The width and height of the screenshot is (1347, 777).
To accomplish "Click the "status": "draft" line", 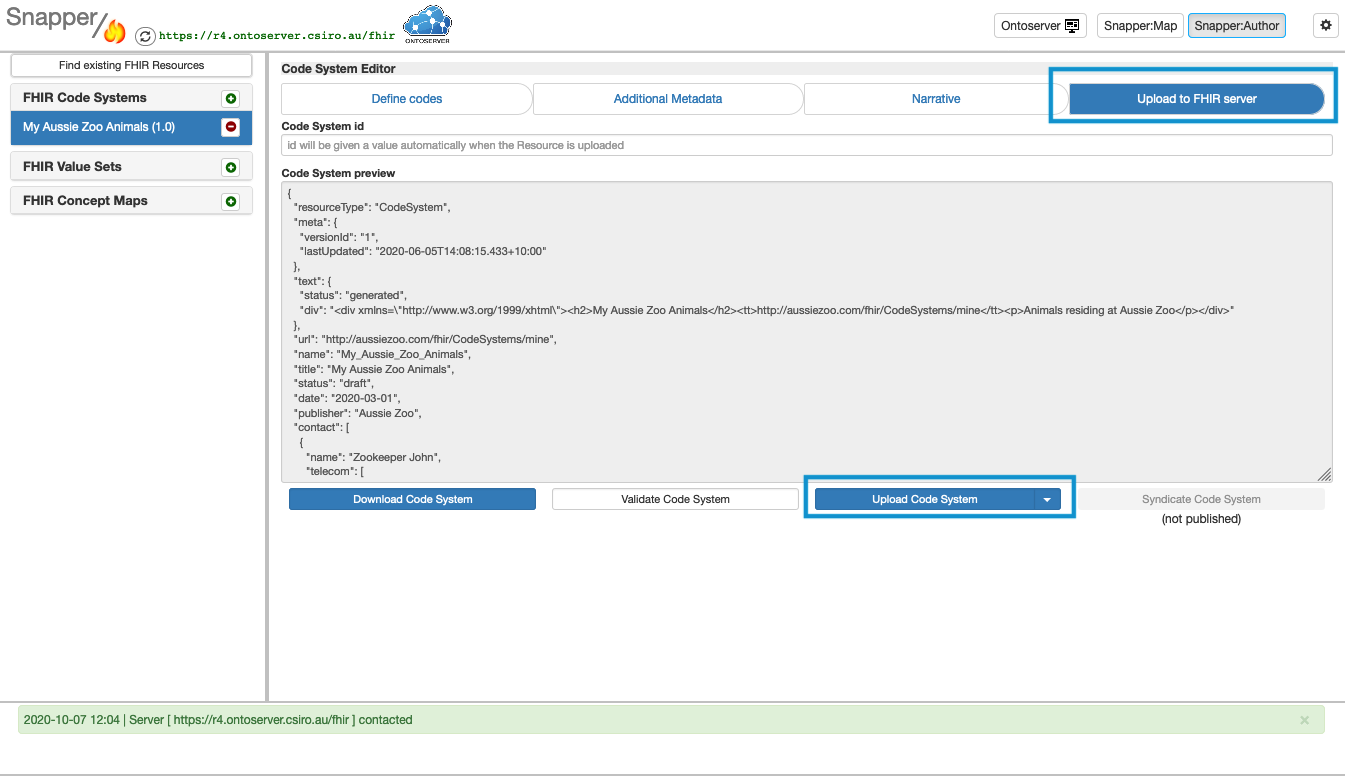I will click(333, 383).
